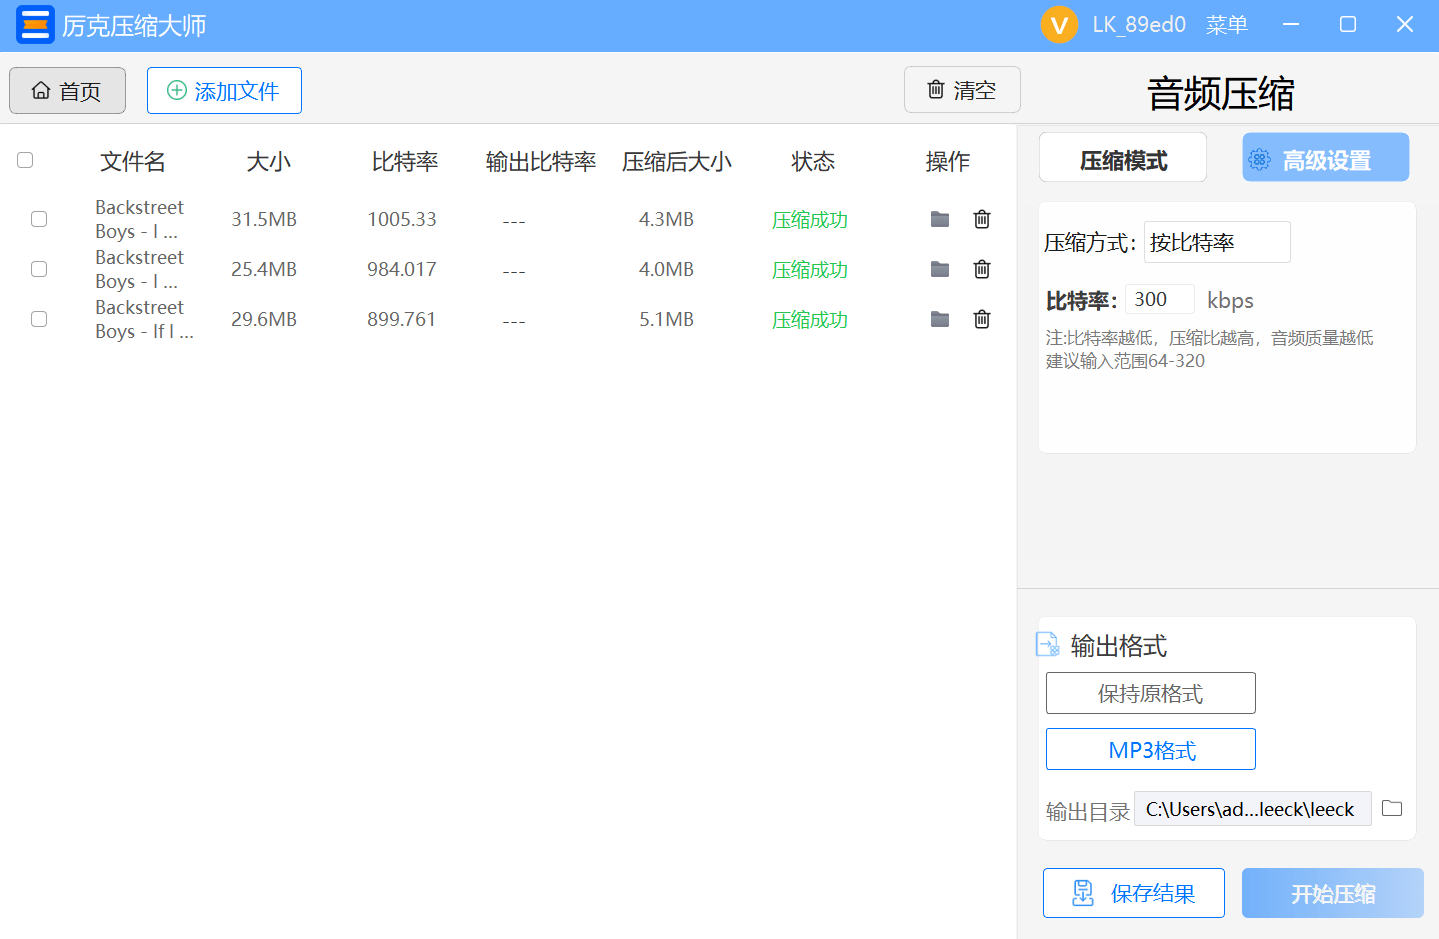Check the box for the 25.4MB file

(x=39, y=269)
